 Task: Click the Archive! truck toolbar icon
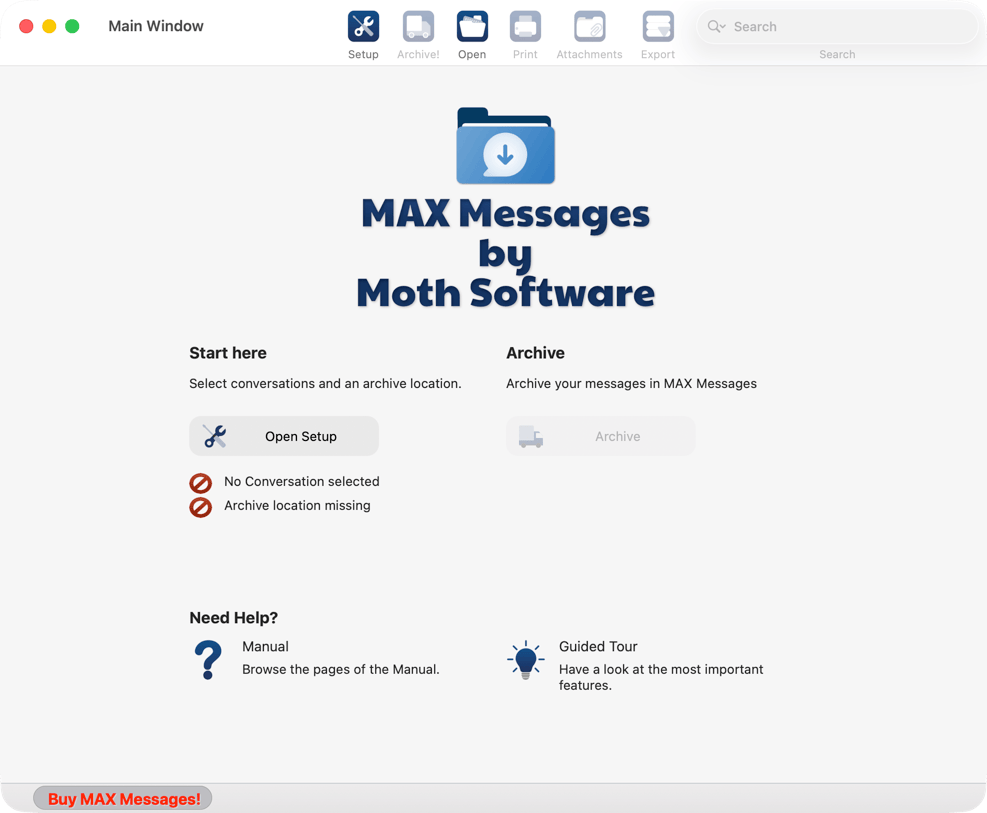coord(418,26)
